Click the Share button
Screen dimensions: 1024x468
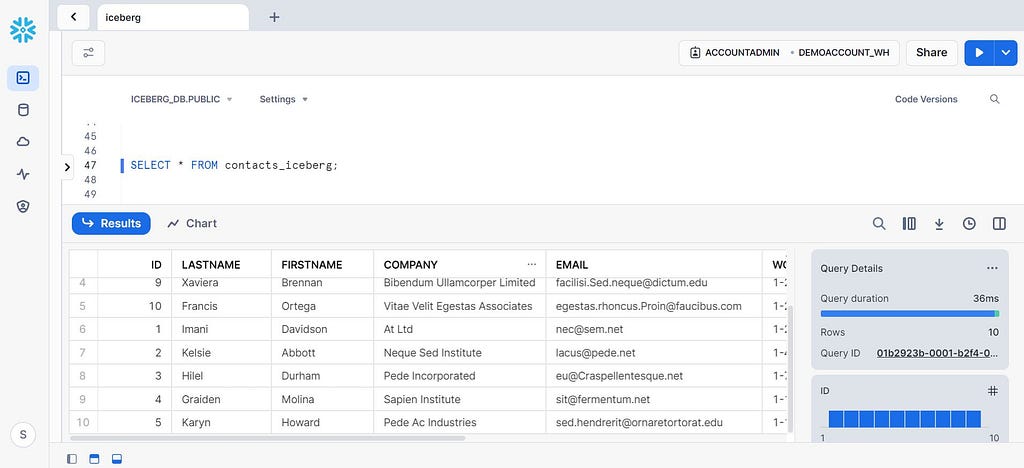[x=931, y=53]
